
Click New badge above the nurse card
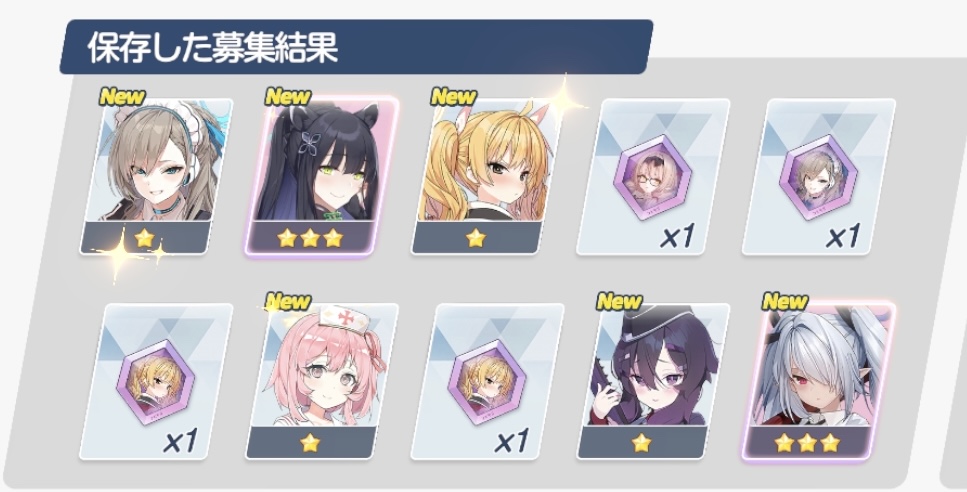[288, 301]
